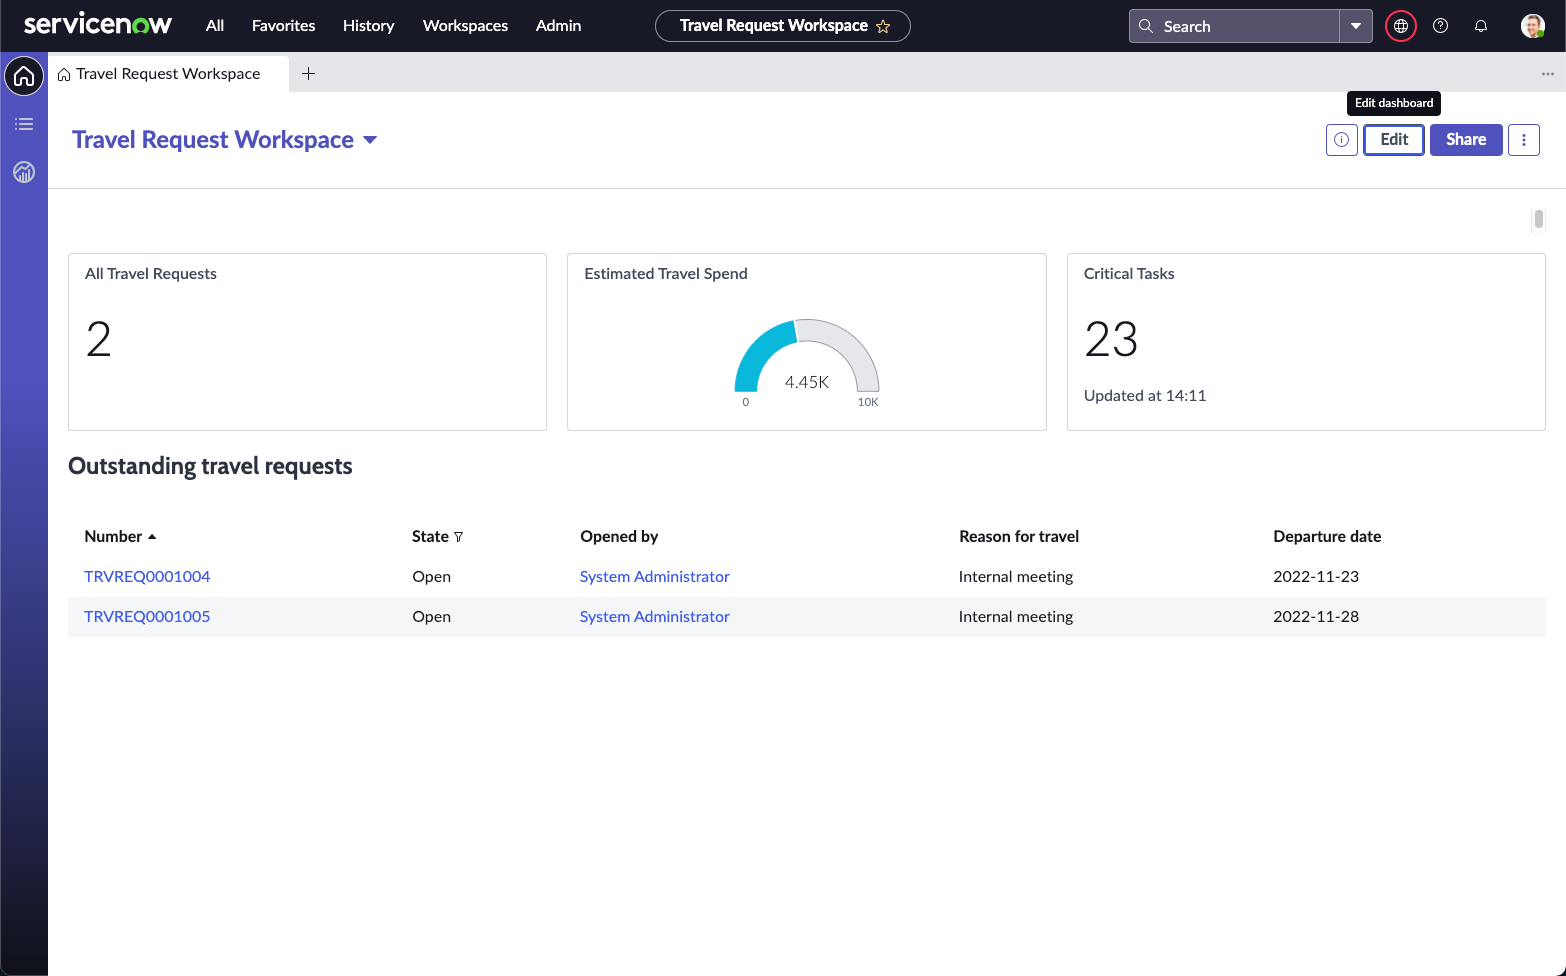Click departure date 2022-11-28
The height and width of the screenshot is (976, 1566).
pyautogui.click(x=1316, y=617)
